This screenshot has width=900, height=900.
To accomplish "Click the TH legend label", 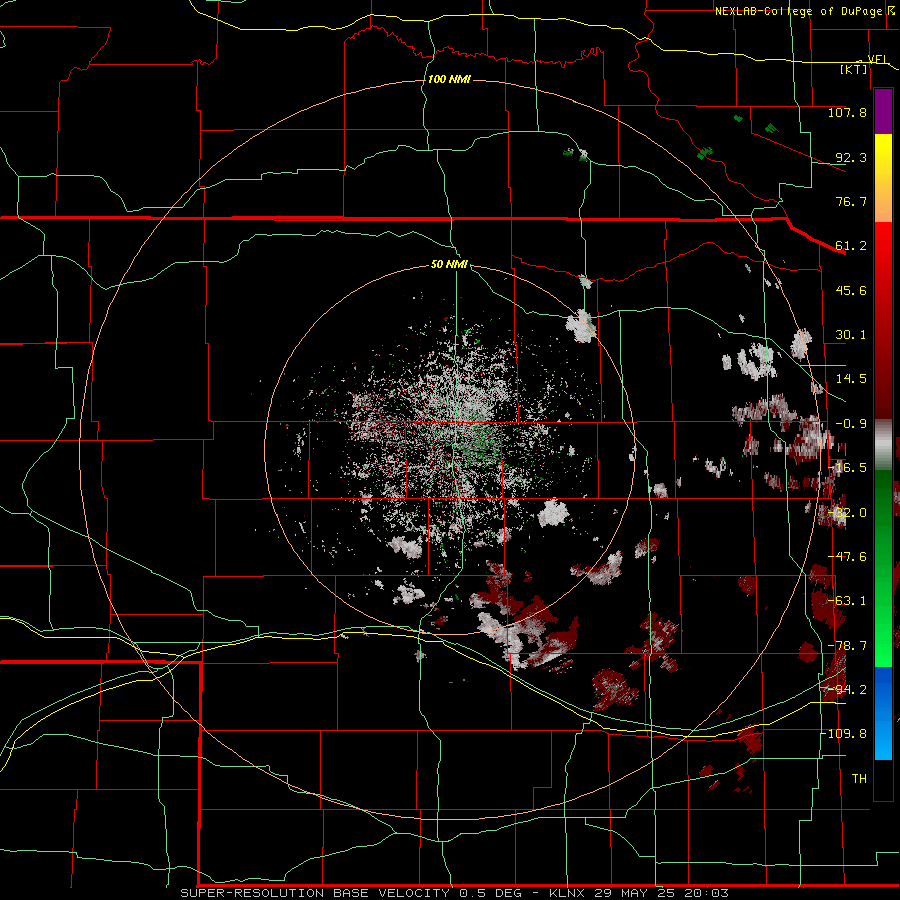I will coord(859,779).
